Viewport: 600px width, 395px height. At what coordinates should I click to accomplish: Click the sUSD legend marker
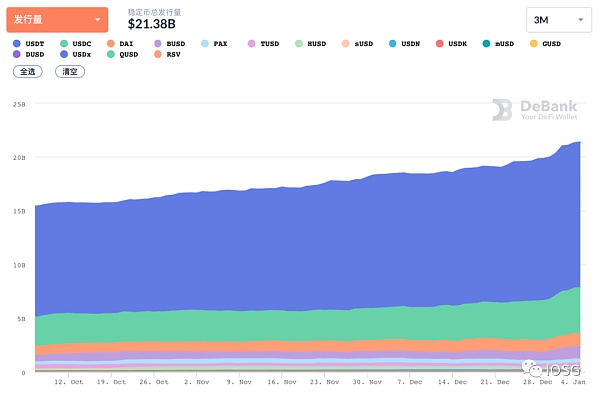click(346, 44)
